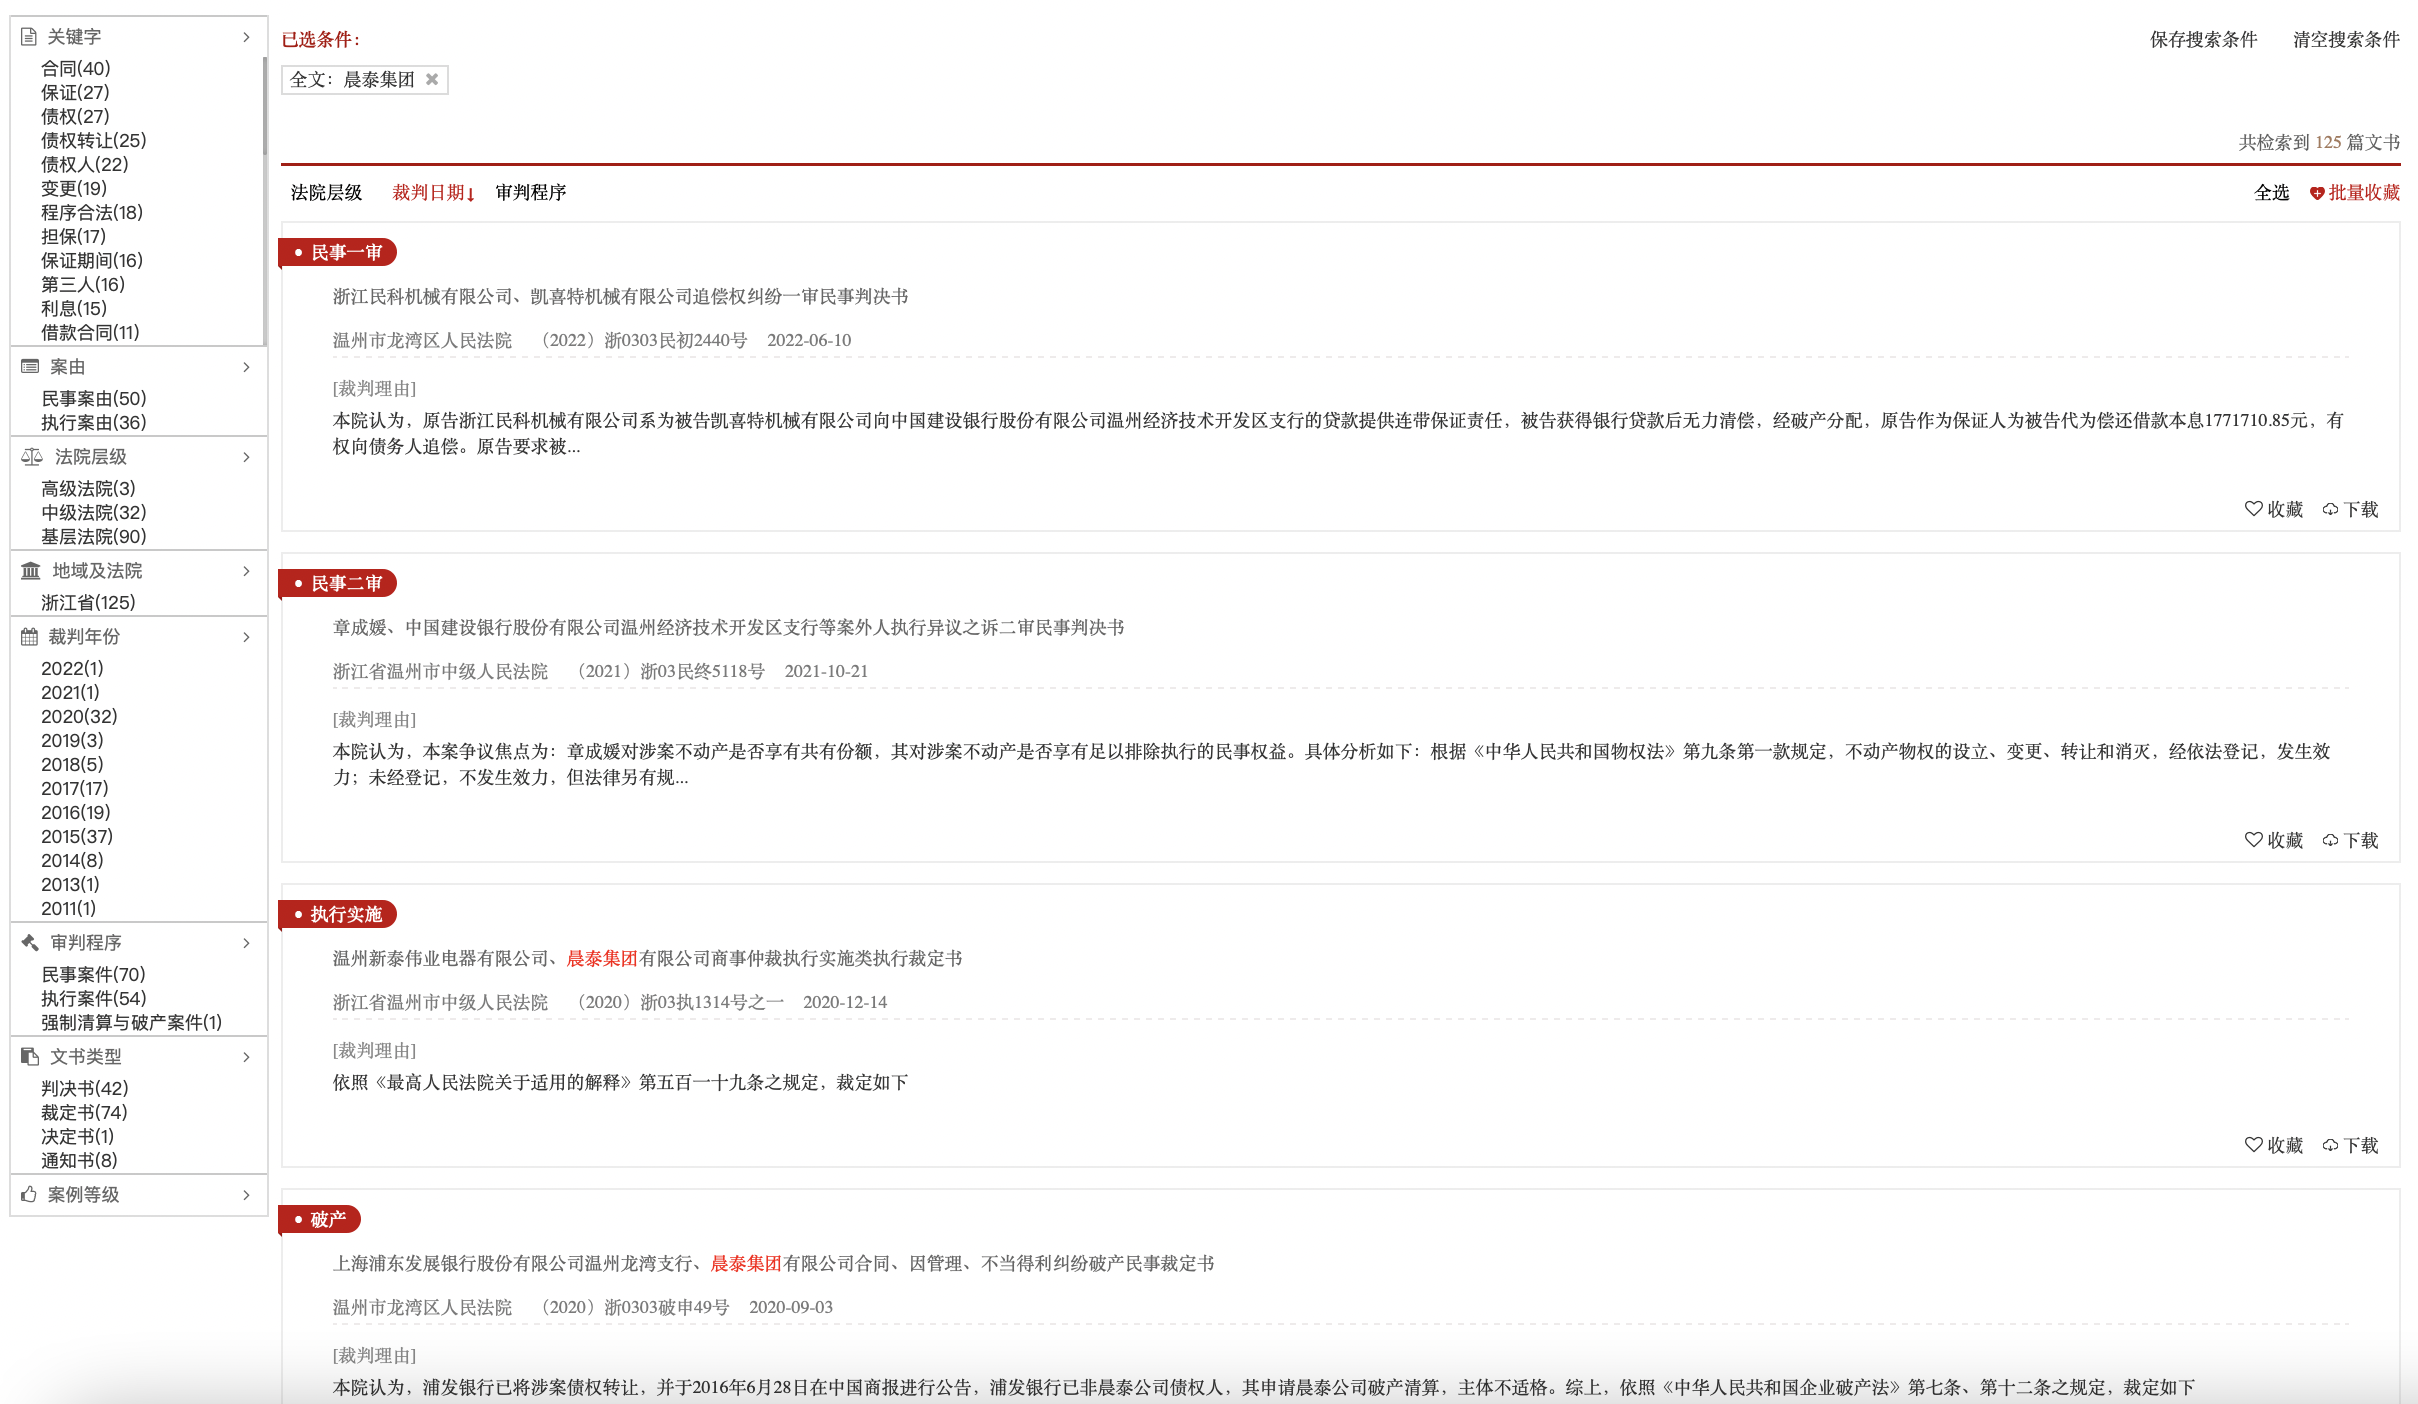Screen dimensions: 2418x1404
Task: Click the calendar icon beside 裁判年份
Action: click(30, 637)
